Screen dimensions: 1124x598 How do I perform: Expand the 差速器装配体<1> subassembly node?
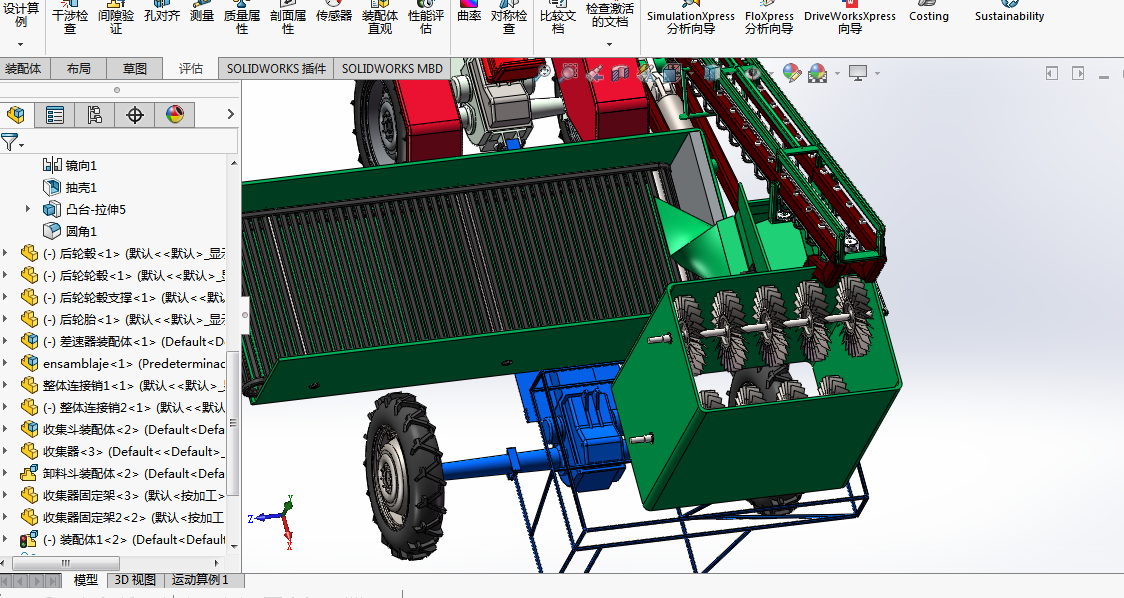coord(6,341)
